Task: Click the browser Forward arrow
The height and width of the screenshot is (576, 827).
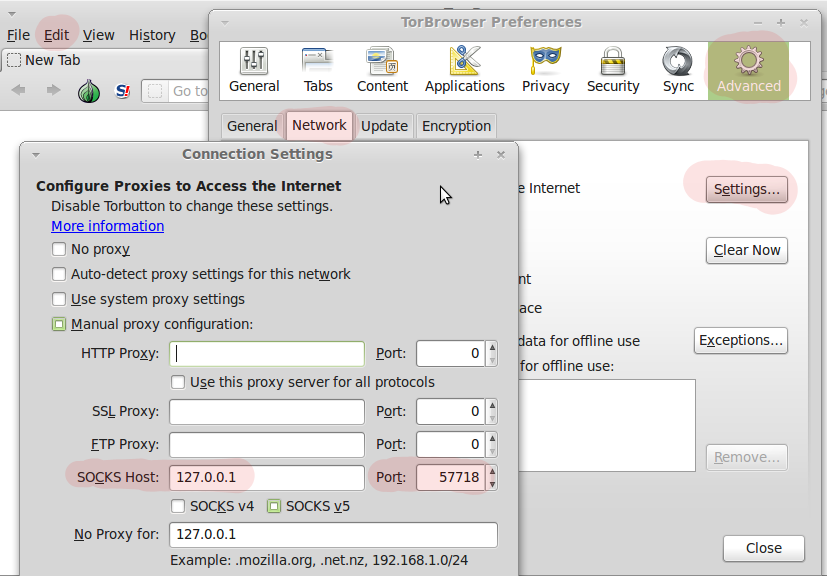Action: coord(53,90)
